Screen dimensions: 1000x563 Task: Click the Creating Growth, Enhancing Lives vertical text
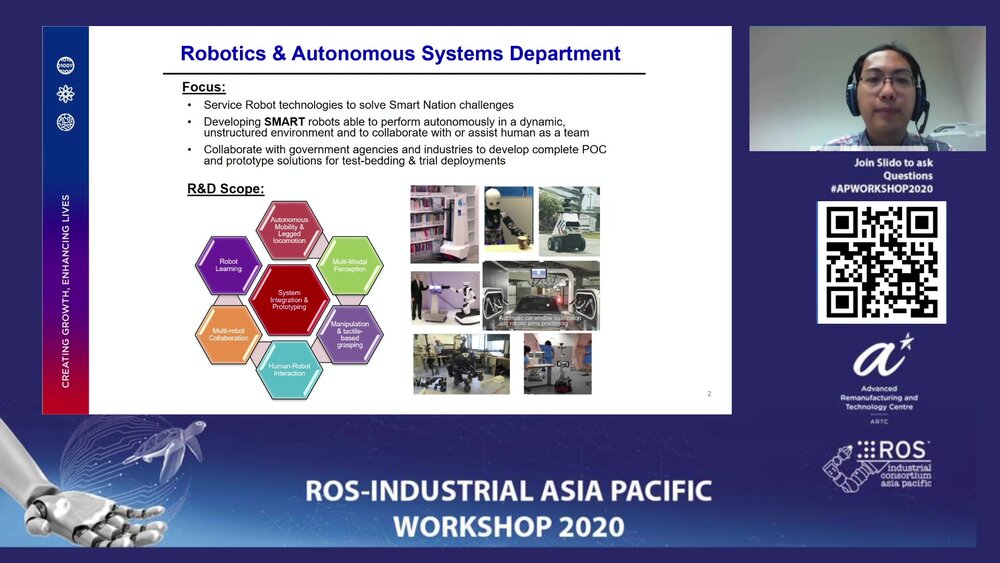(x=65, y=291)
